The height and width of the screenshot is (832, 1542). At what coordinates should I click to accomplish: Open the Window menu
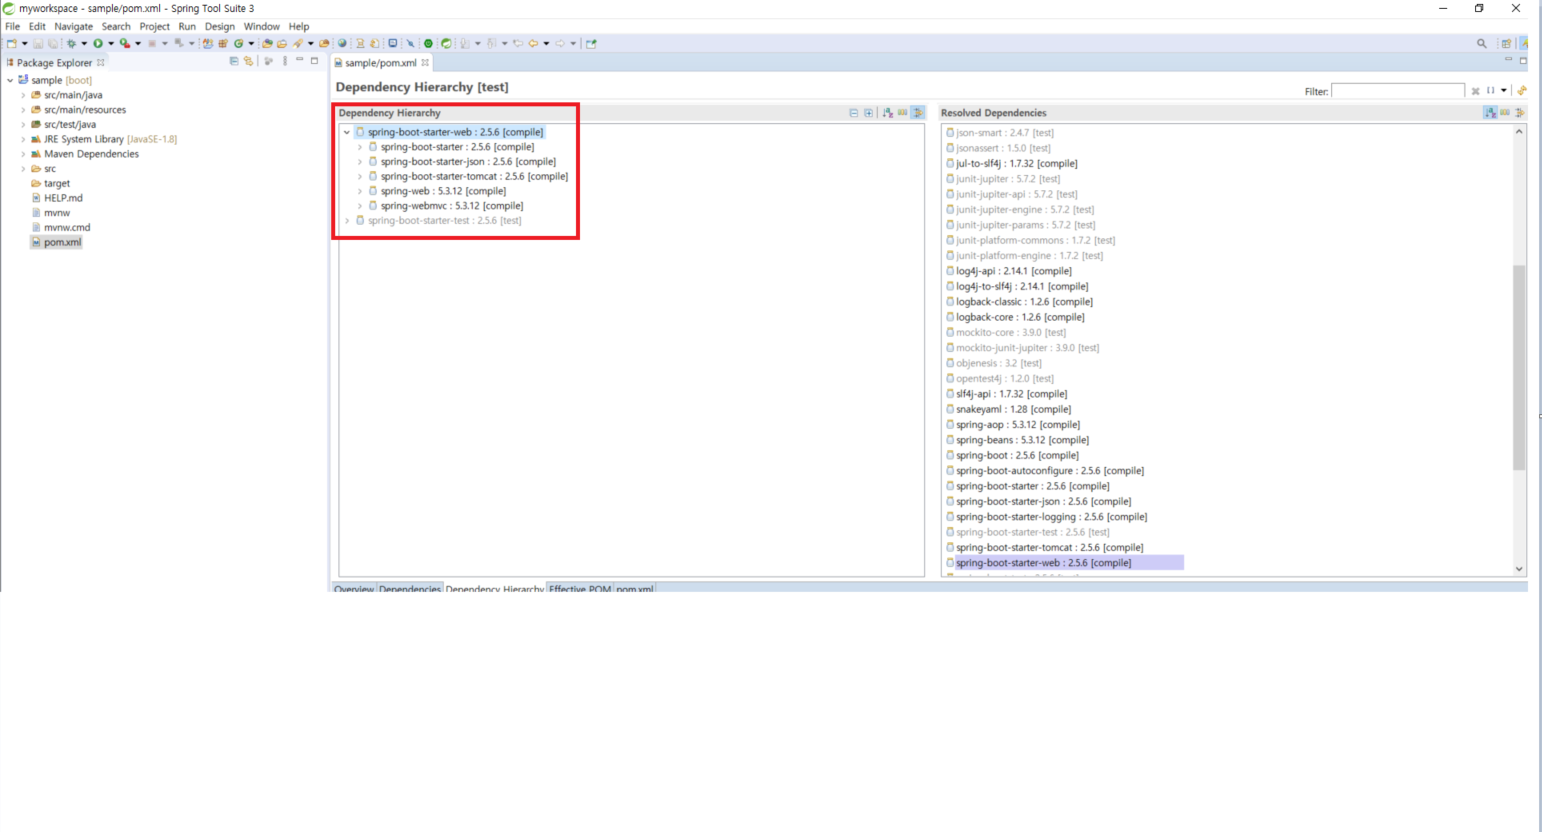point(261,26)
